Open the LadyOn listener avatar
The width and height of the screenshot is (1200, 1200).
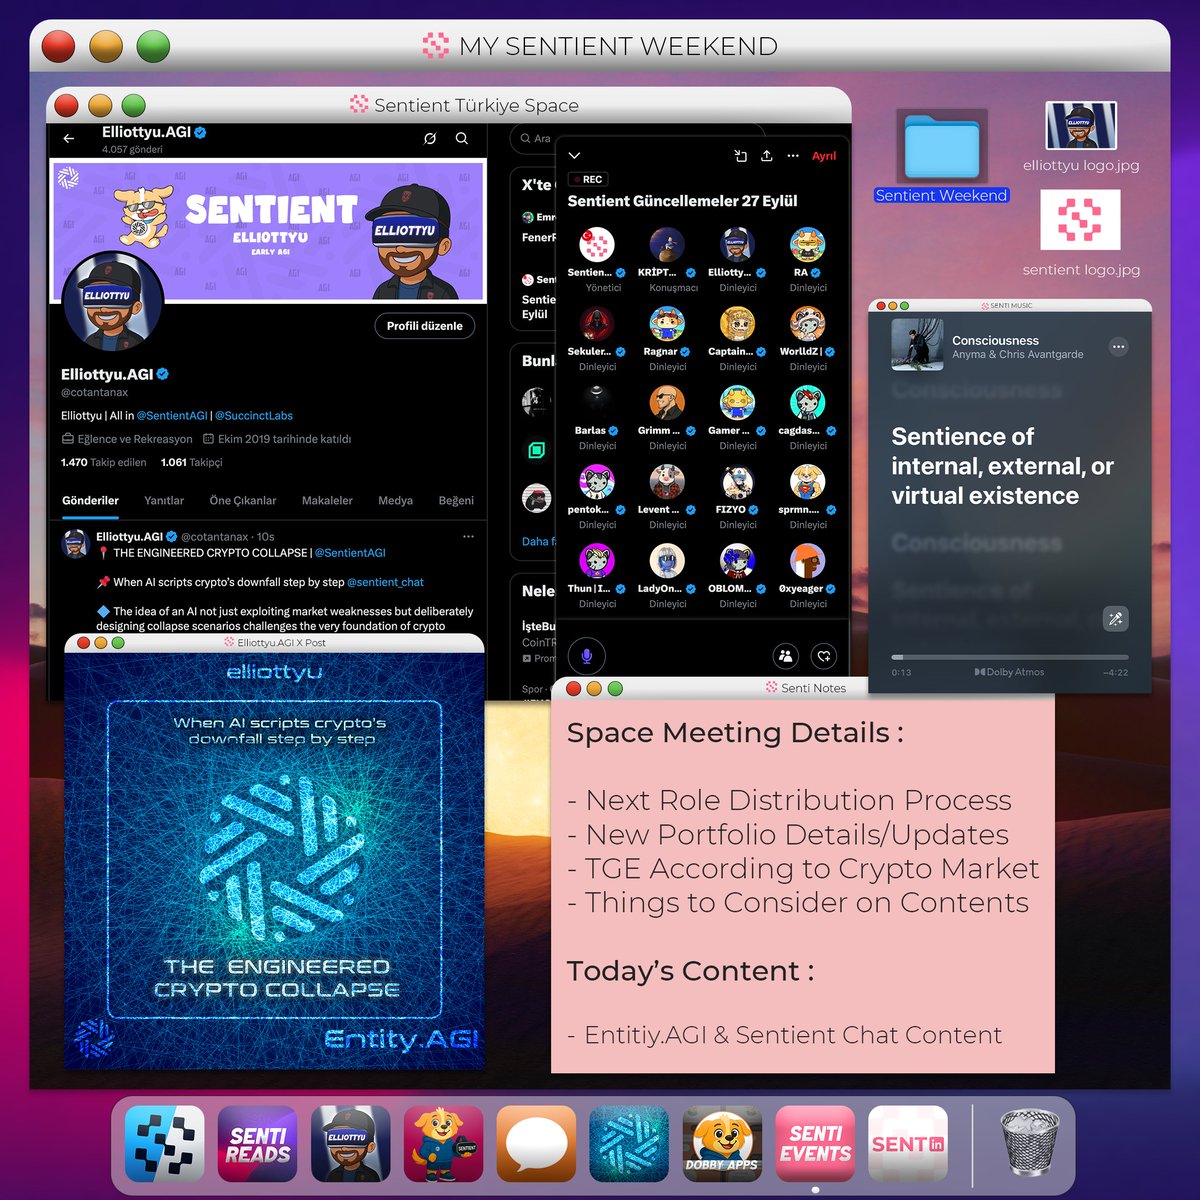coord(667,560)
